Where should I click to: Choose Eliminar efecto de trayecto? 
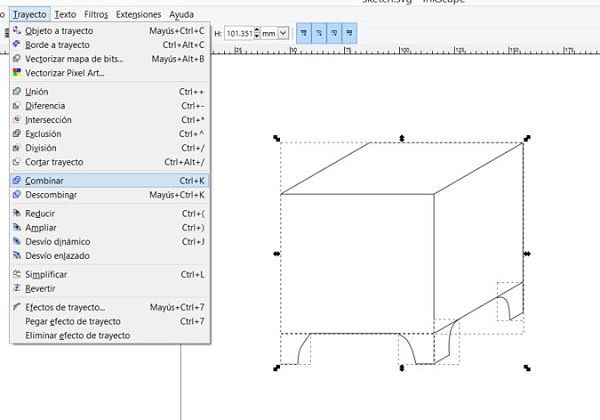[110, 335]
